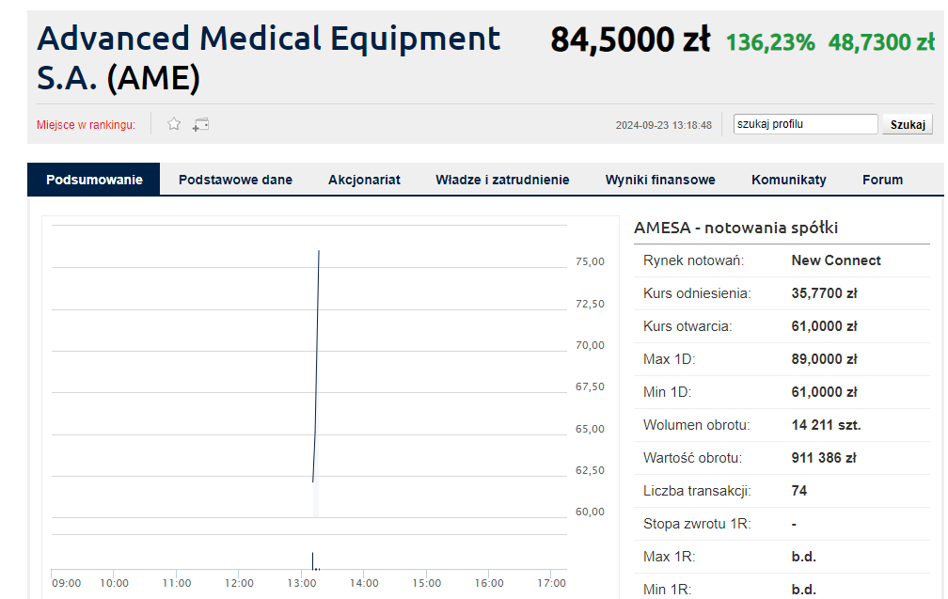Image resolution: width=948 pixels, height=599 pixels.
Task: Click the 48,7300 zł change value
Action: coord(881,42)
